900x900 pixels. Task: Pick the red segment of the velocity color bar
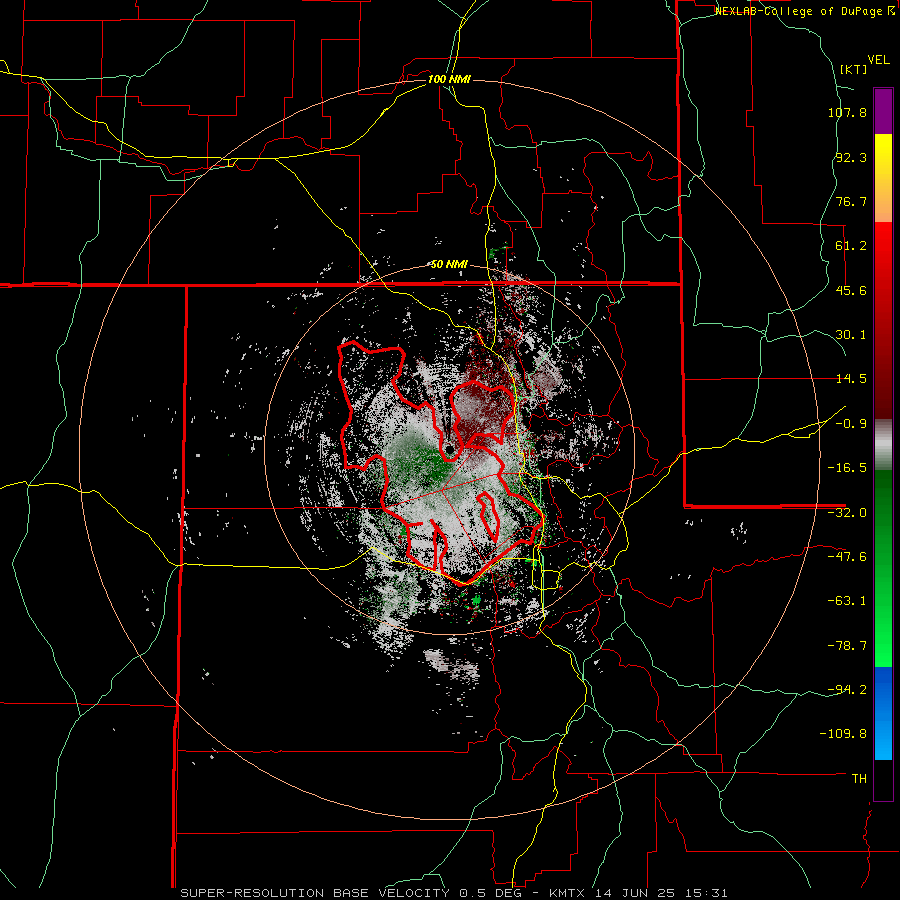click(x=883, y=320)
